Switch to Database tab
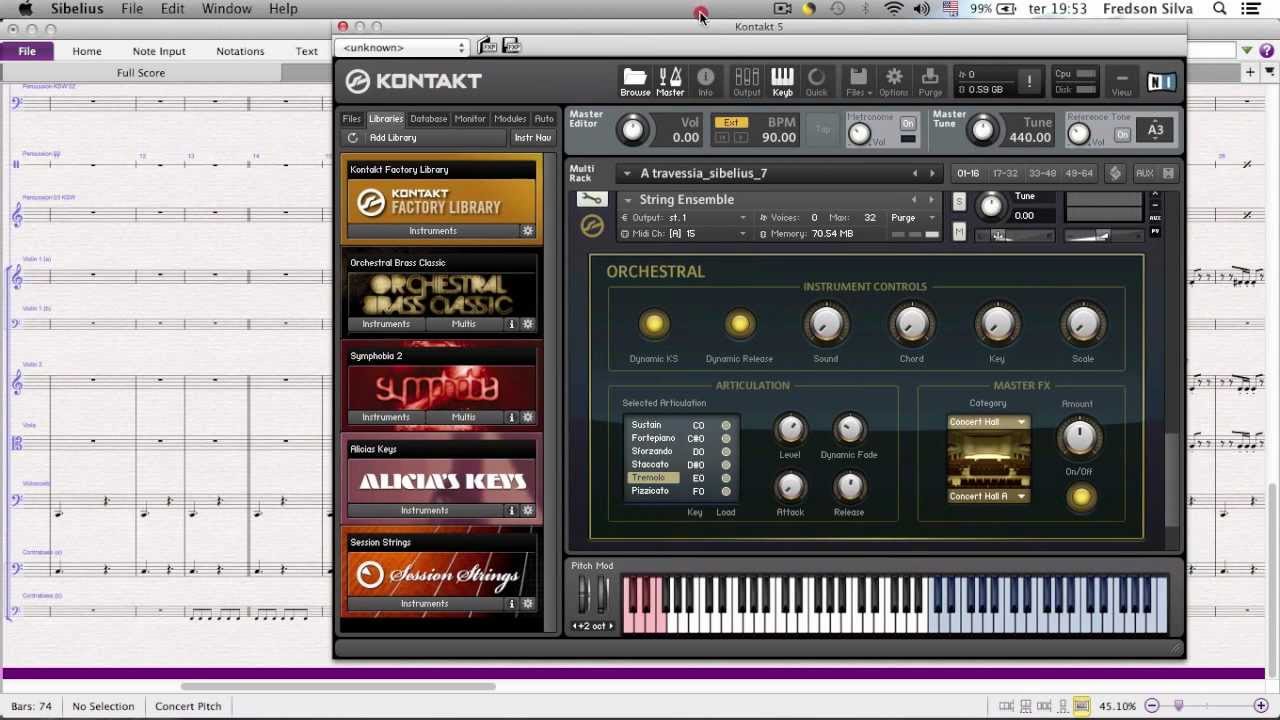 pos(429,119)
